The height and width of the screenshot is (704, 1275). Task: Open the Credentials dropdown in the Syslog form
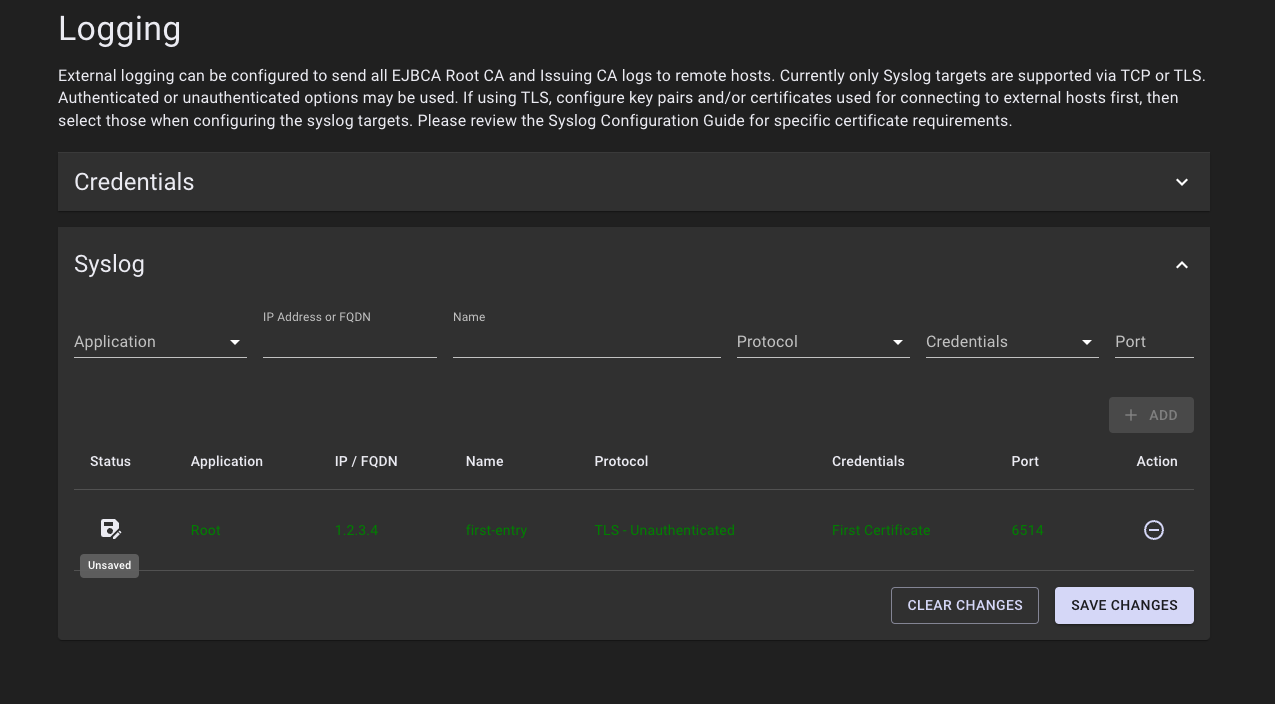[x=1011, y=342]
